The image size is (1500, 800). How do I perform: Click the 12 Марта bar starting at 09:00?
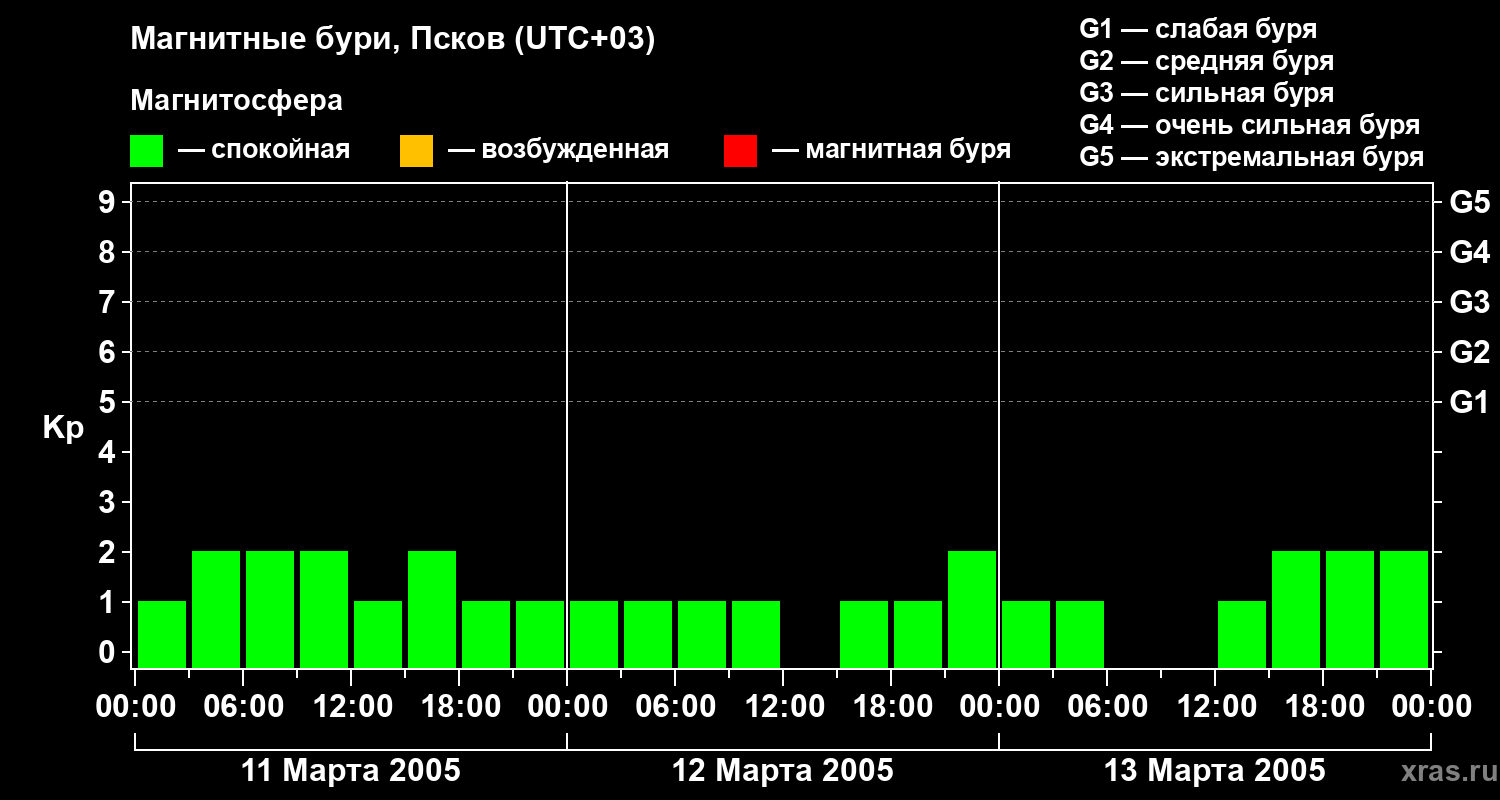click(756, 634)
